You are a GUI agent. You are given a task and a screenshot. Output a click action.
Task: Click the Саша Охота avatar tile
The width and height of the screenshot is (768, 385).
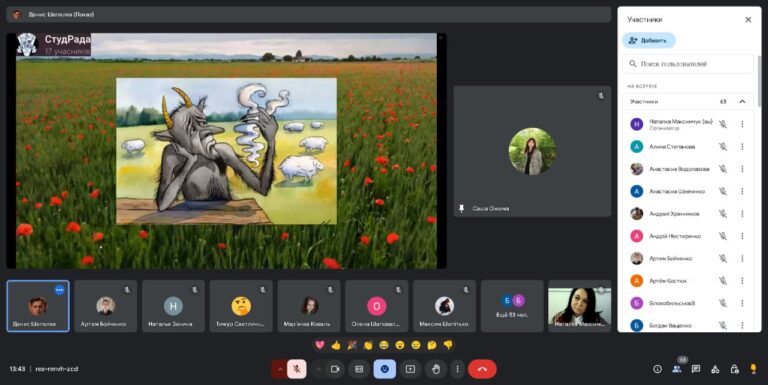[x=532, y=151]
